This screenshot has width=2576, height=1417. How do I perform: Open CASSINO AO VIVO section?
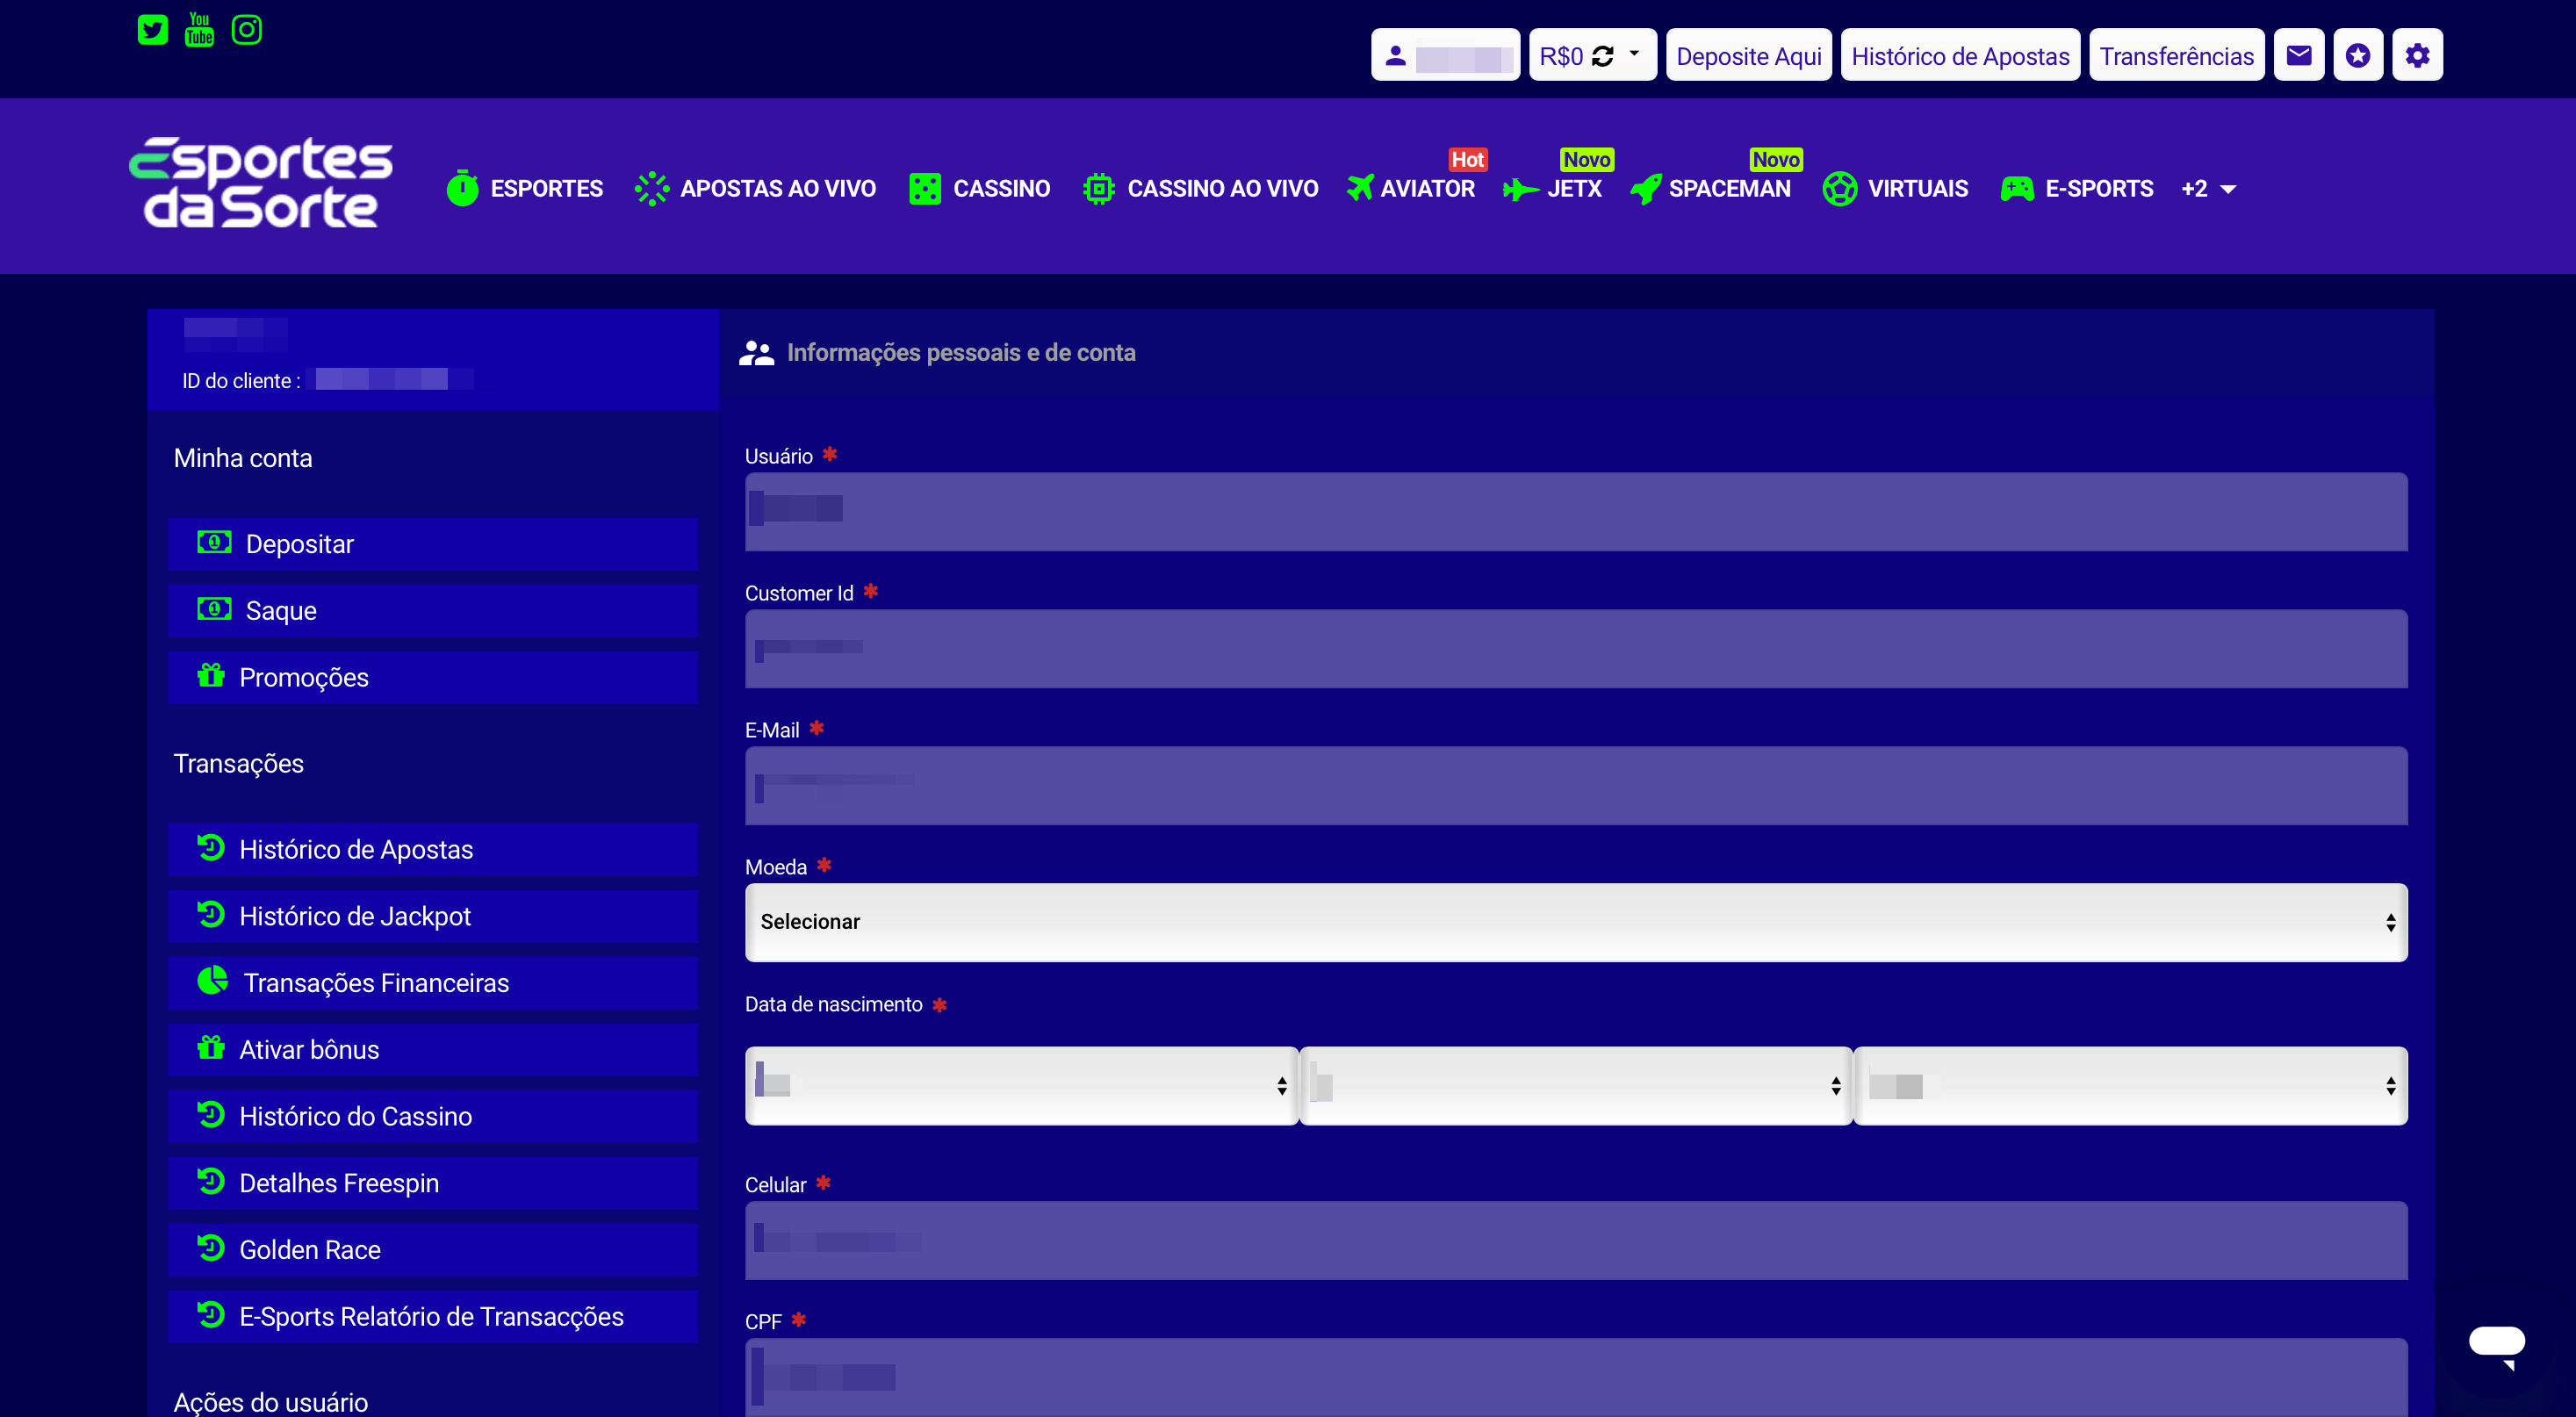(1200, 188)
